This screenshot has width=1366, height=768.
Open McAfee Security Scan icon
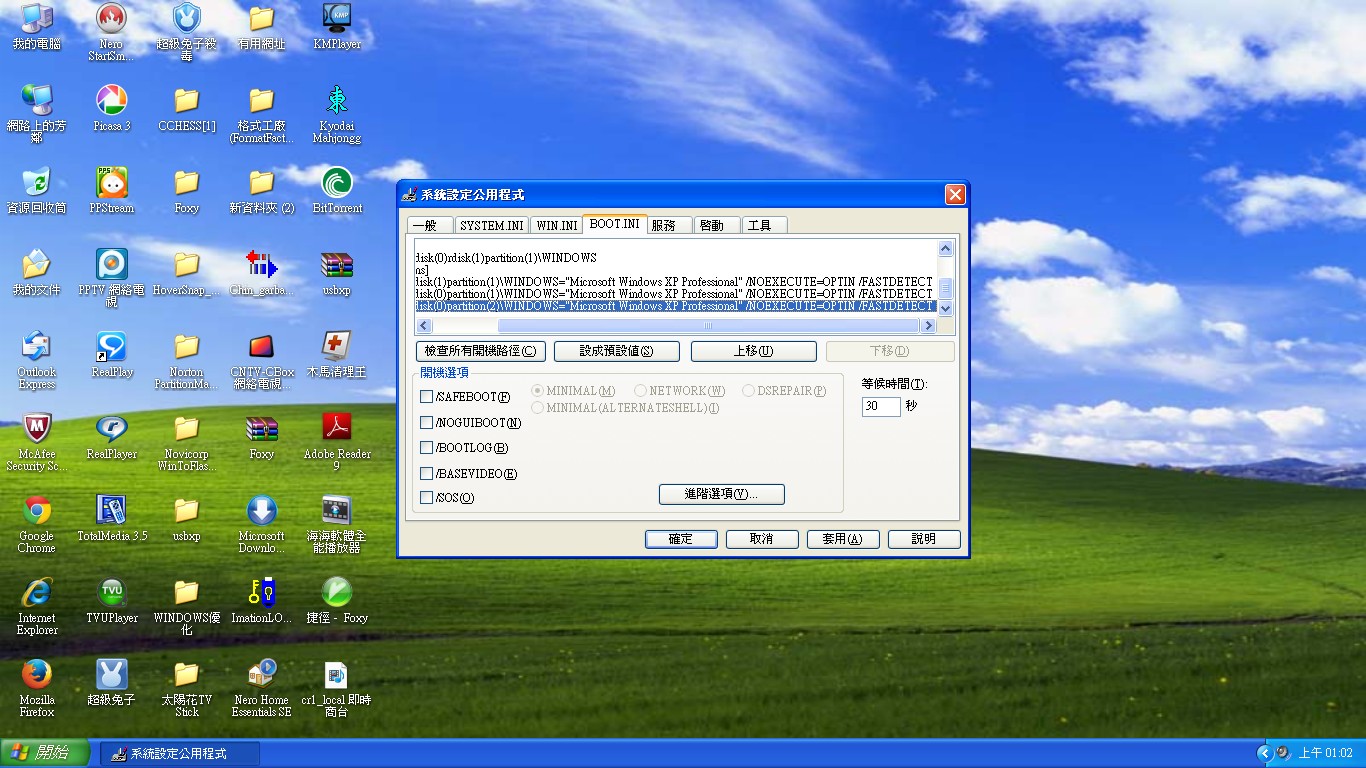pyautogui.click(x=37, y=442)
